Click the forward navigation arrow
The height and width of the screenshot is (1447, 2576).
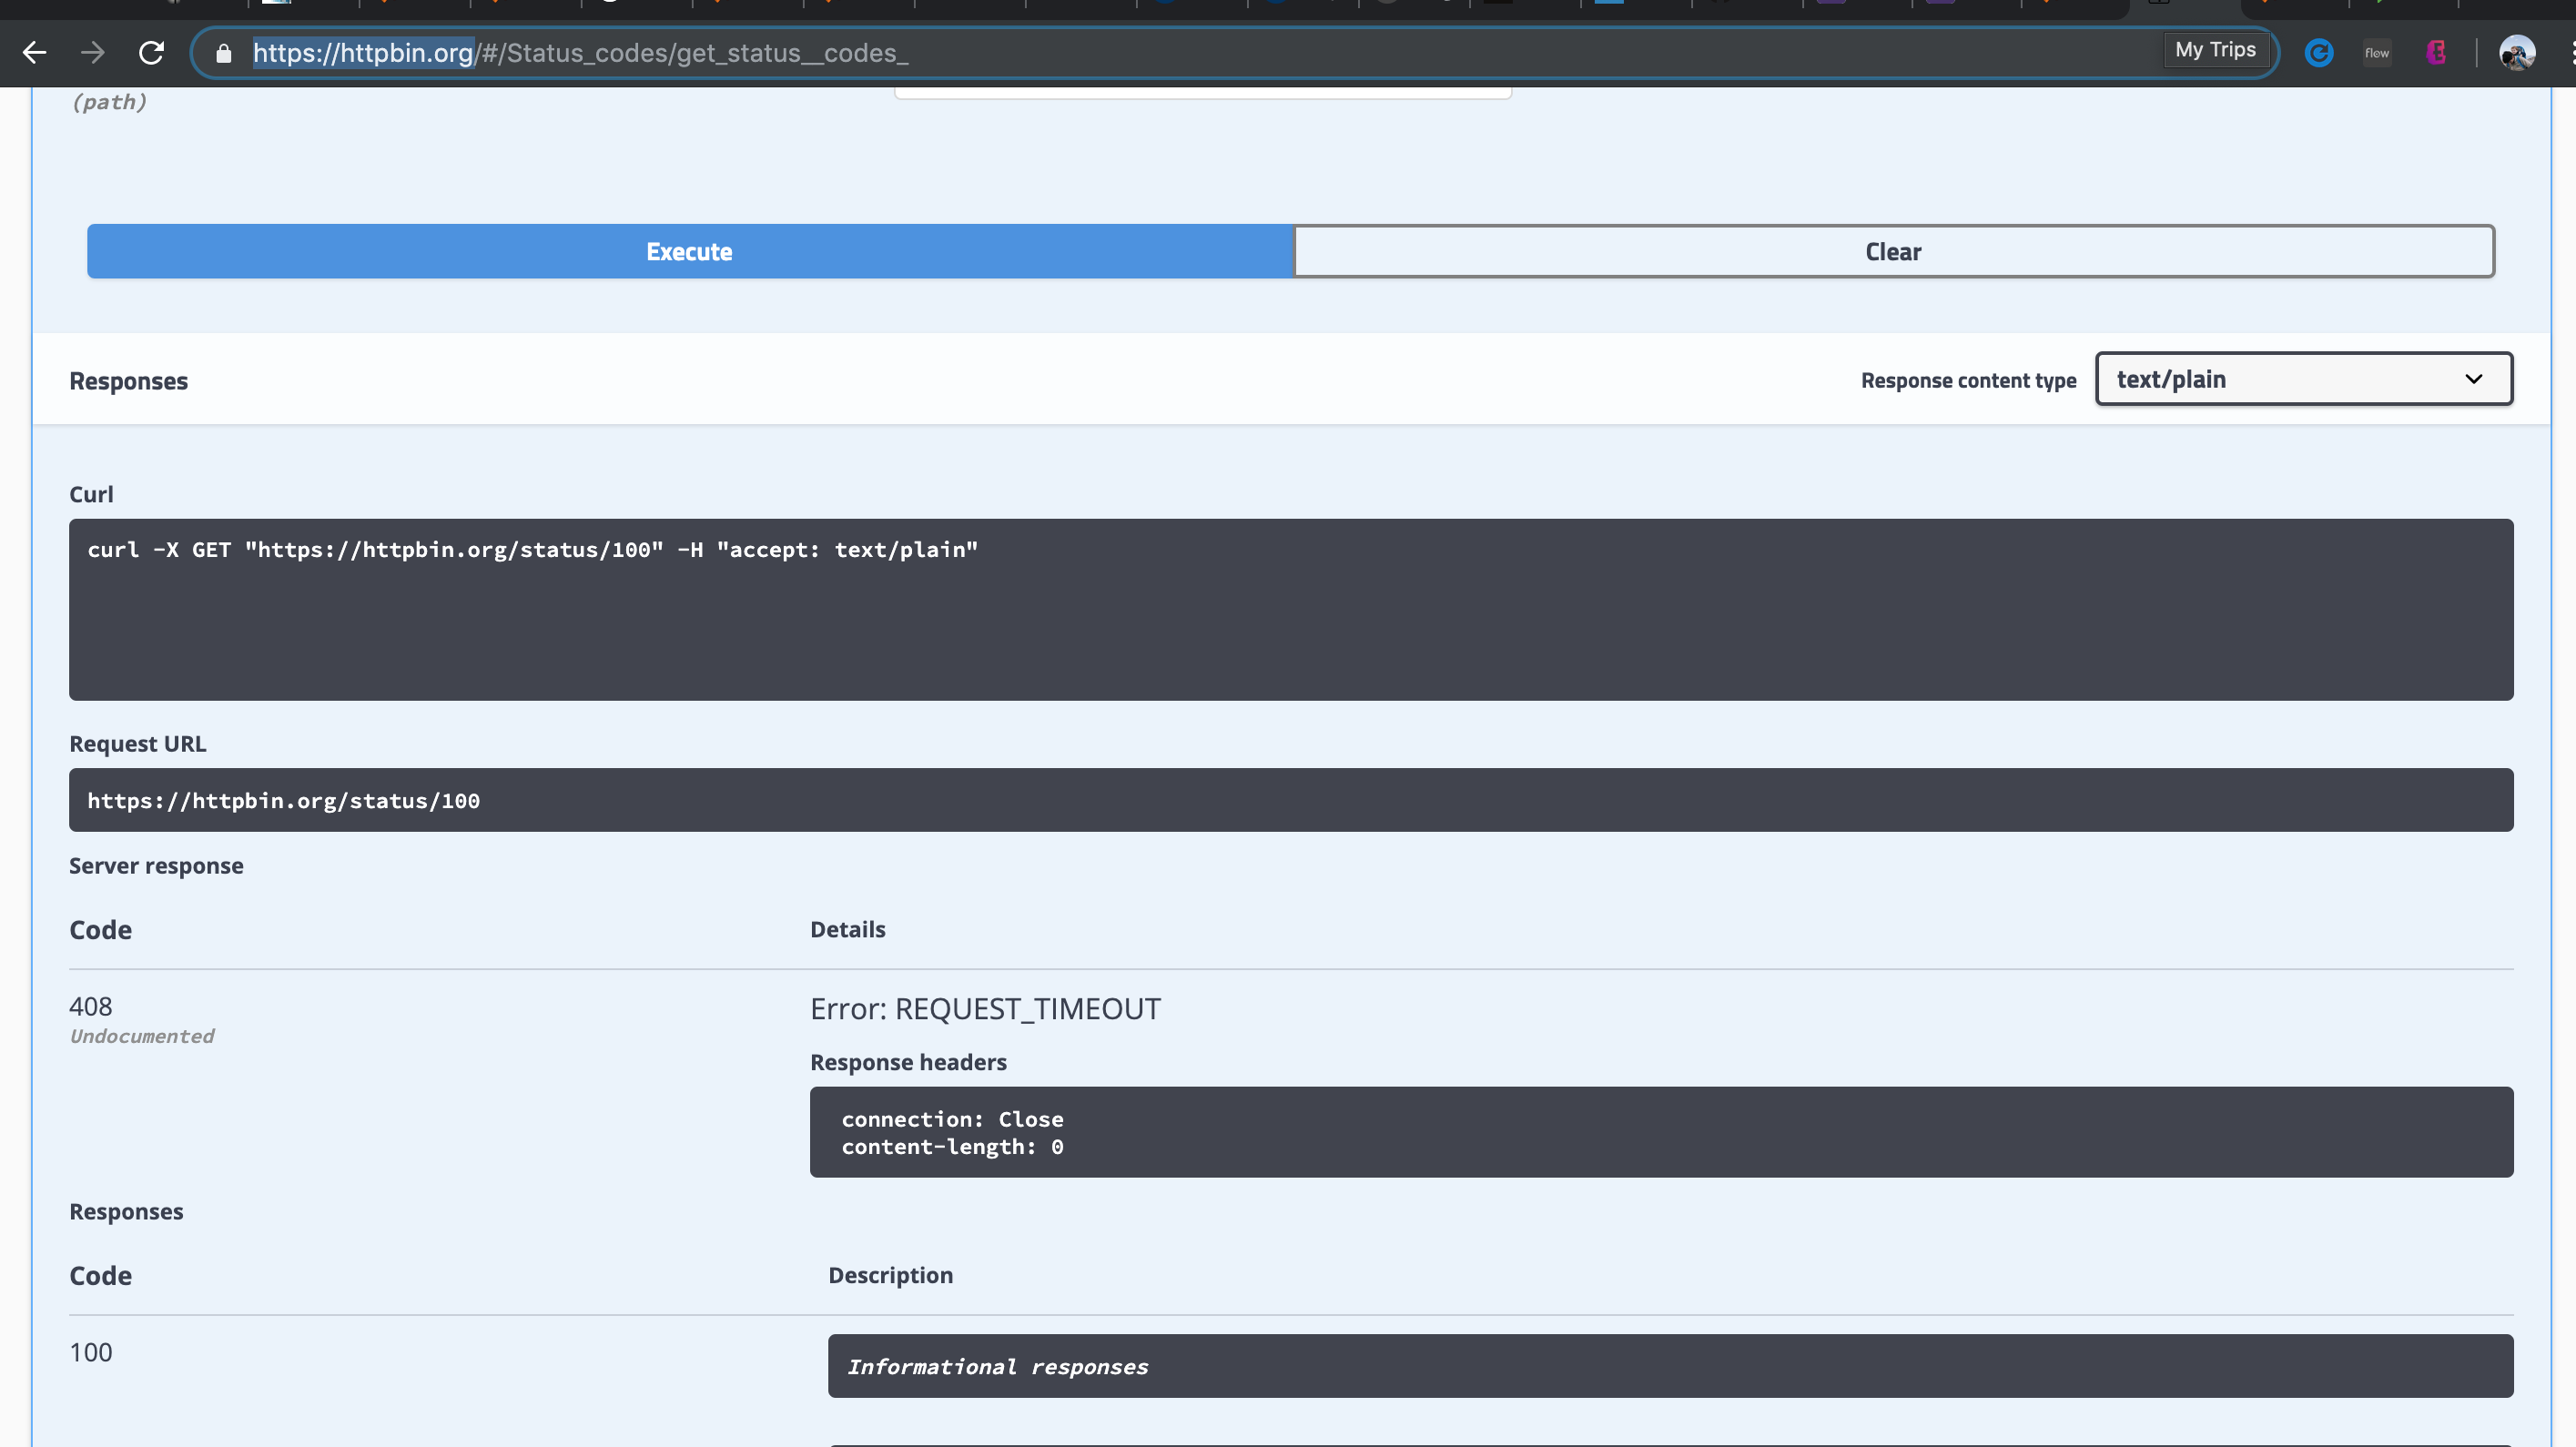point(92,53)
